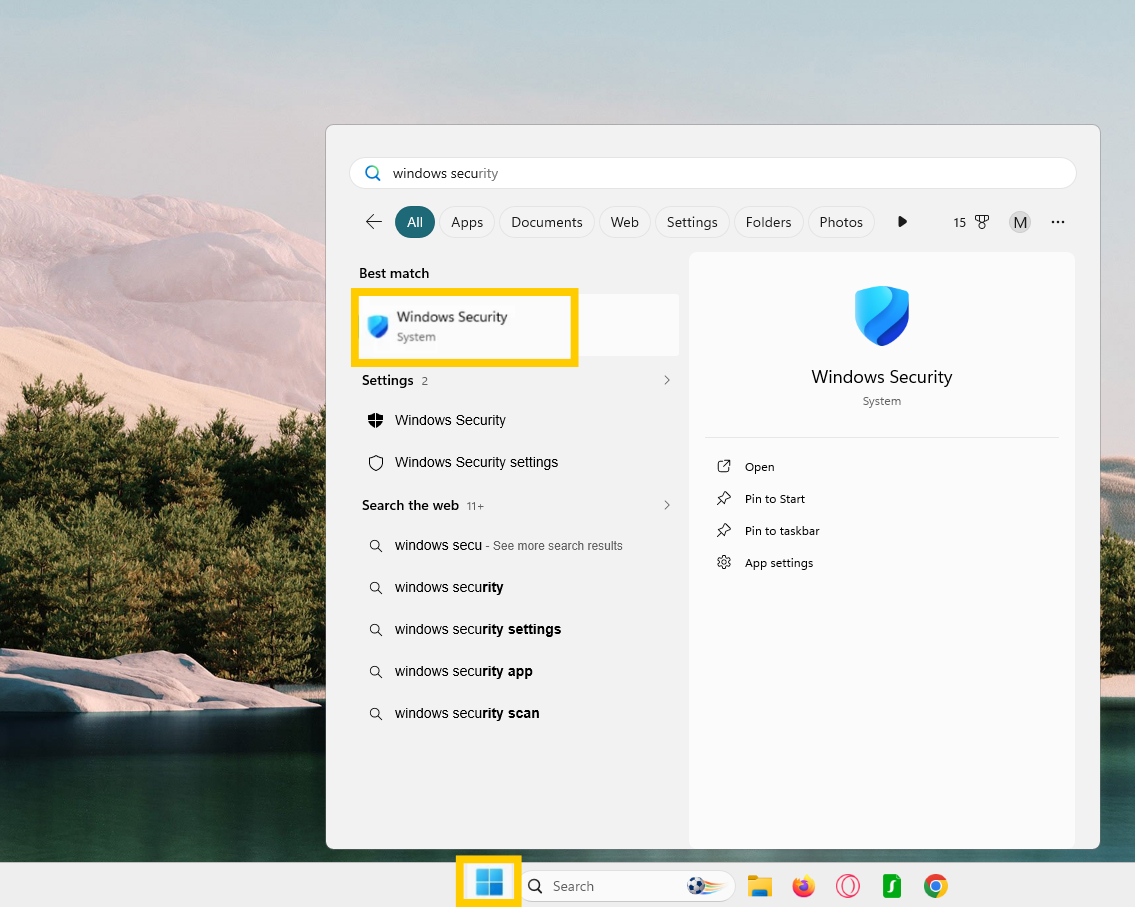This screenshot has width=1135, height=907.
Task: Click the windows security search input field
Action: coord(712,173)
